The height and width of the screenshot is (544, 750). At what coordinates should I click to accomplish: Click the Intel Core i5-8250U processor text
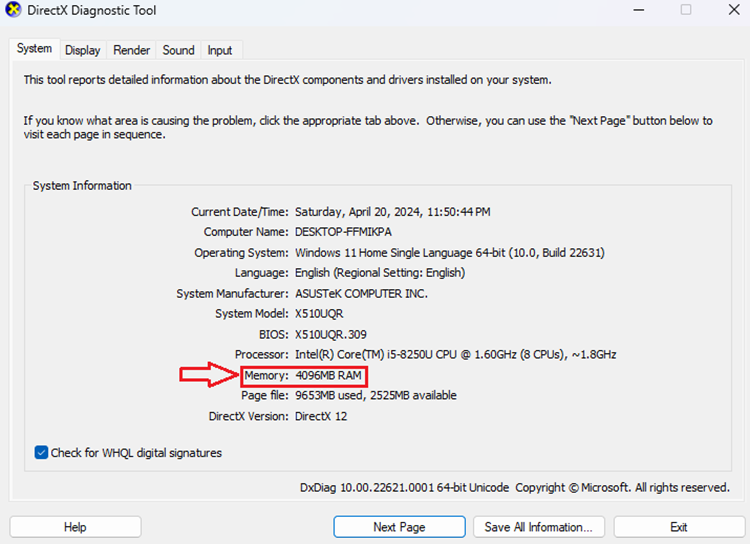pos(455,355)
